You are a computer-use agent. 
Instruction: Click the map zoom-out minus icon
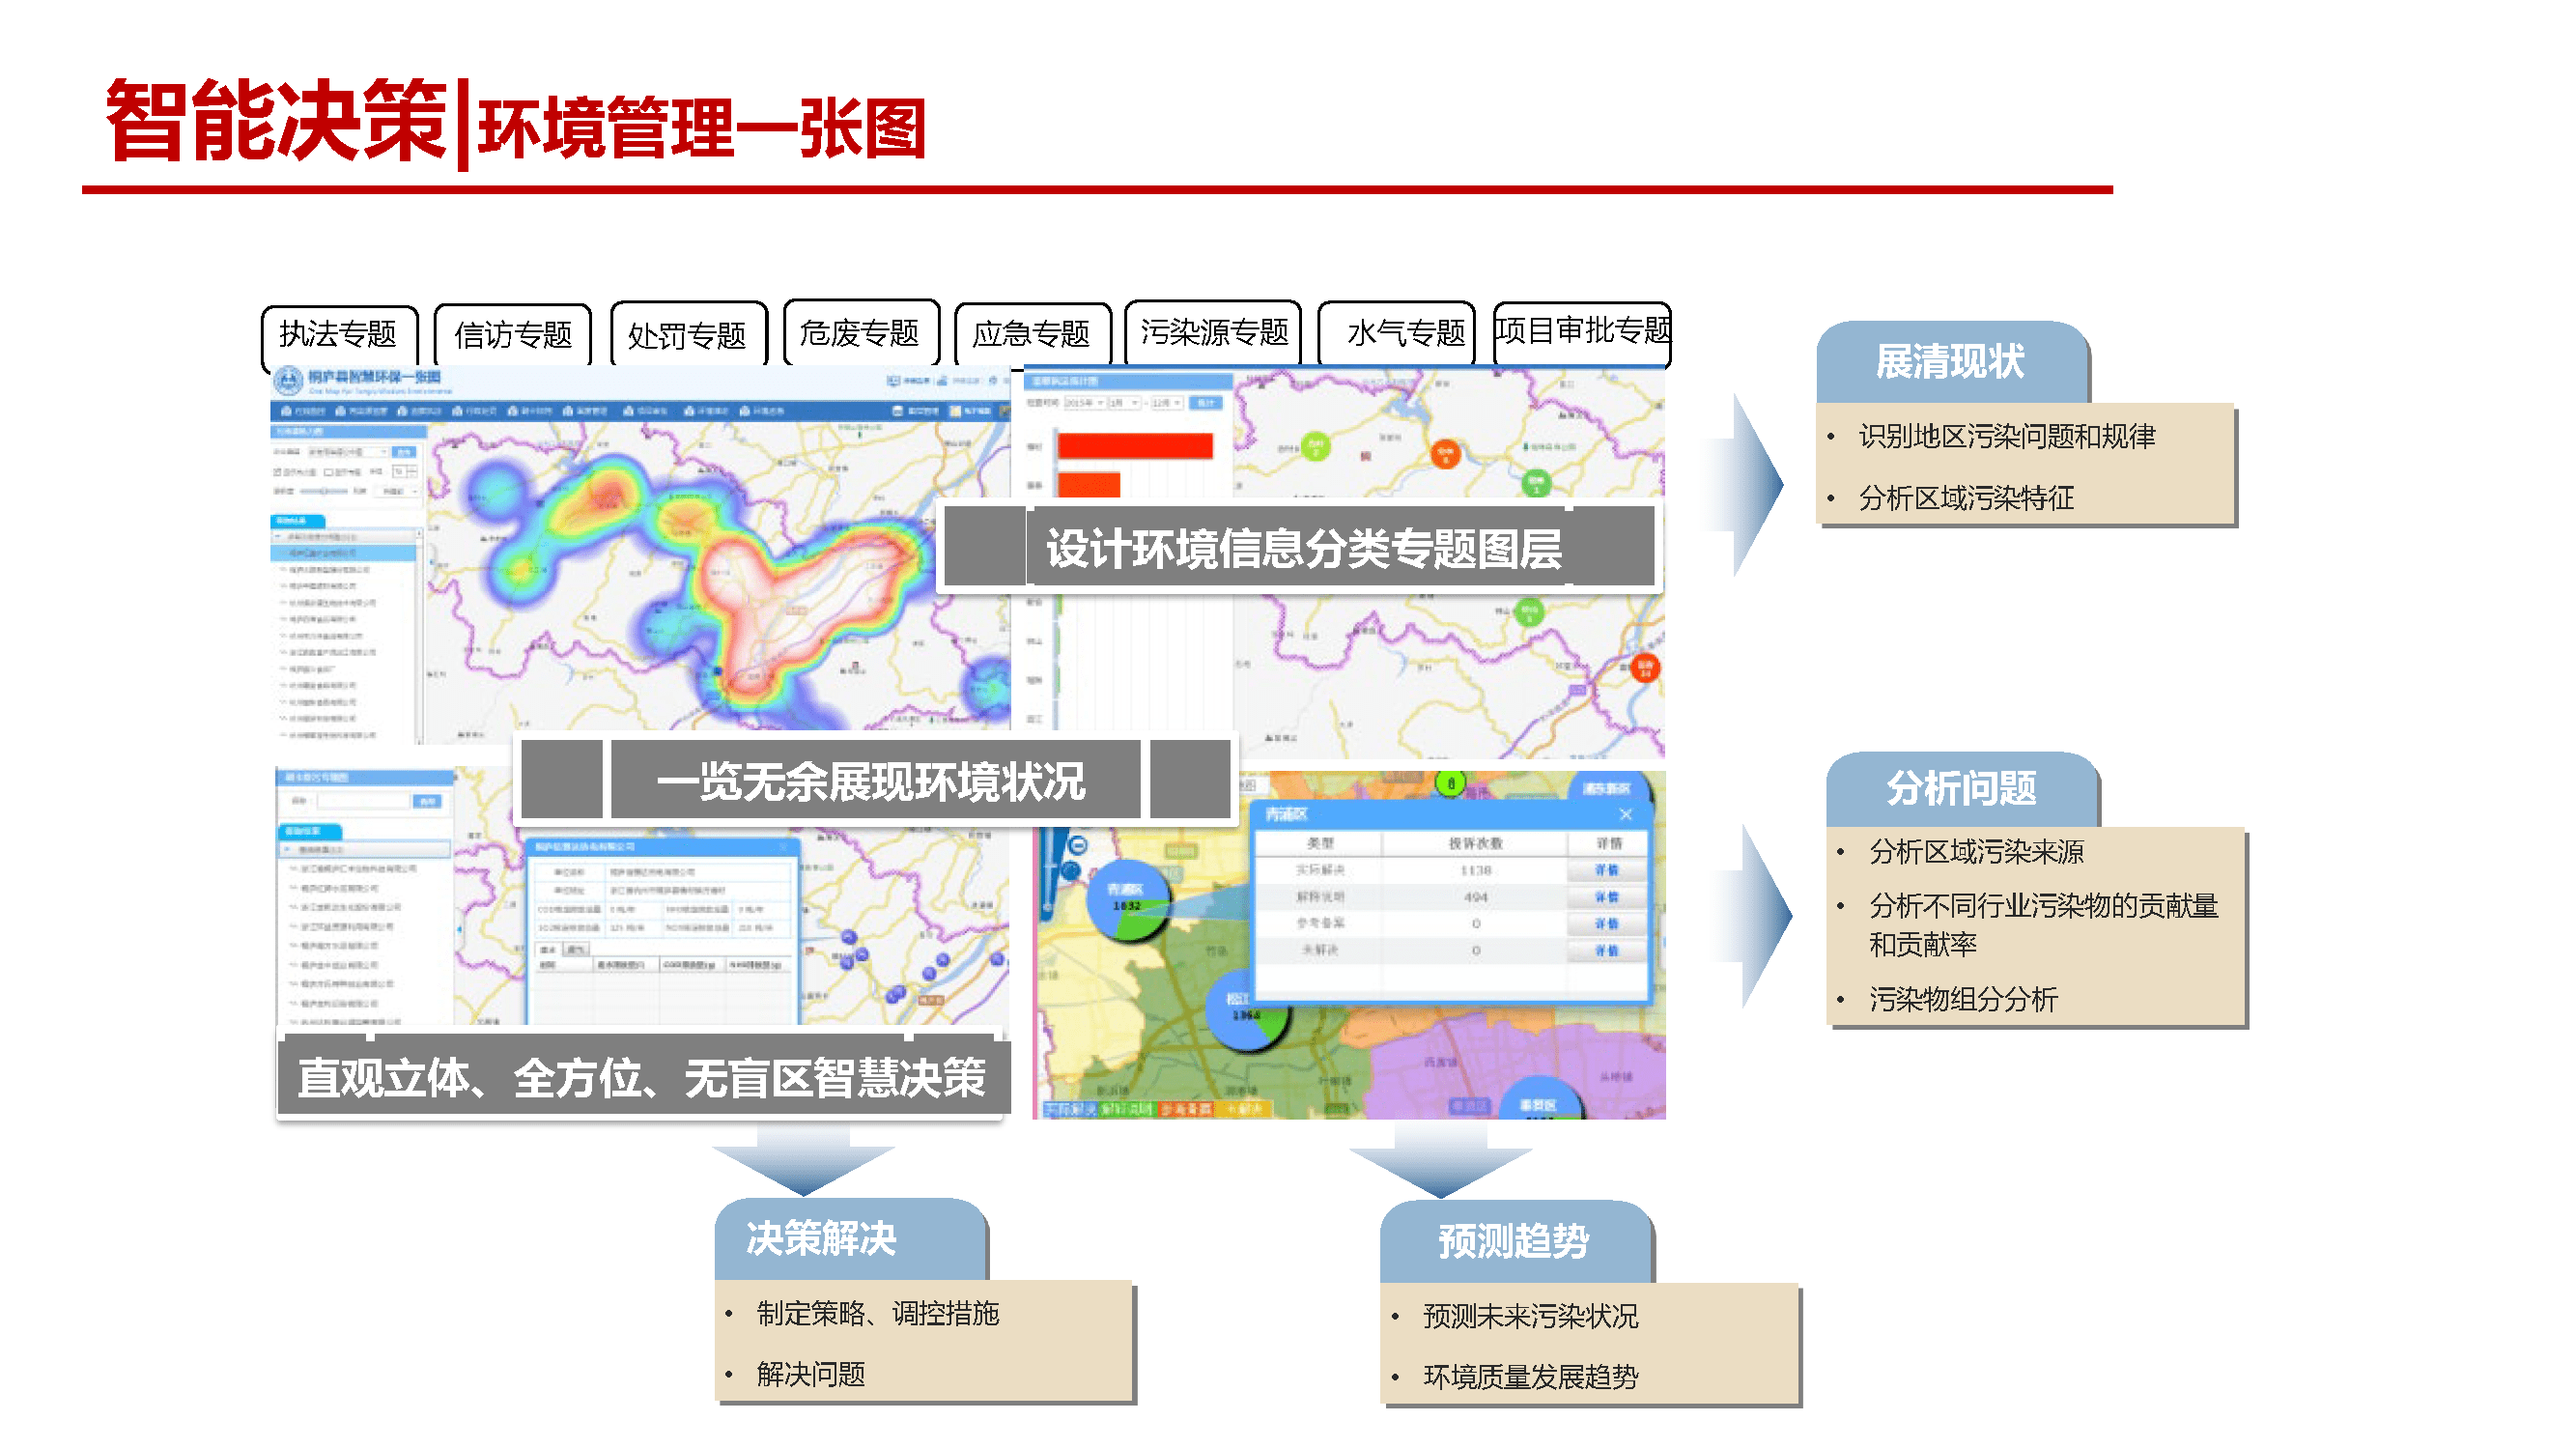[1078, 845]
